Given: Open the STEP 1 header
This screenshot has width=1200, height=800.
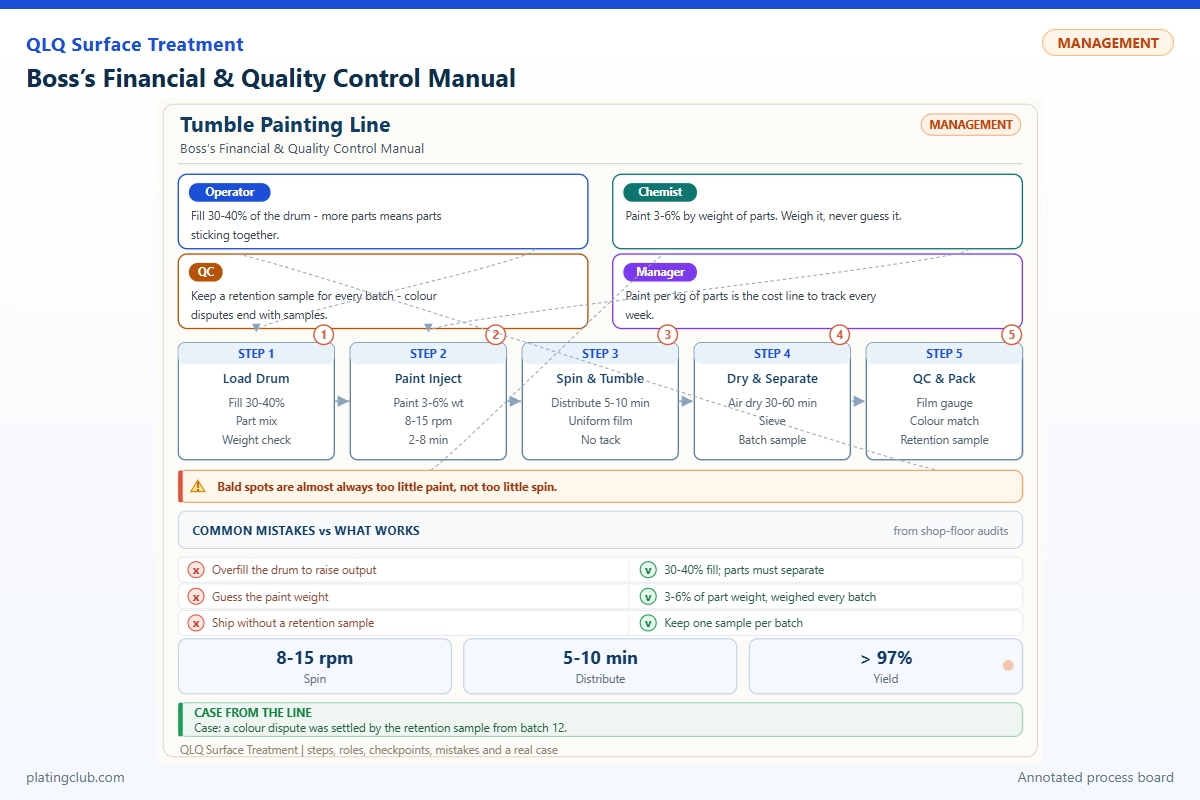Looking at the screenshot, I should pos(256,354).
